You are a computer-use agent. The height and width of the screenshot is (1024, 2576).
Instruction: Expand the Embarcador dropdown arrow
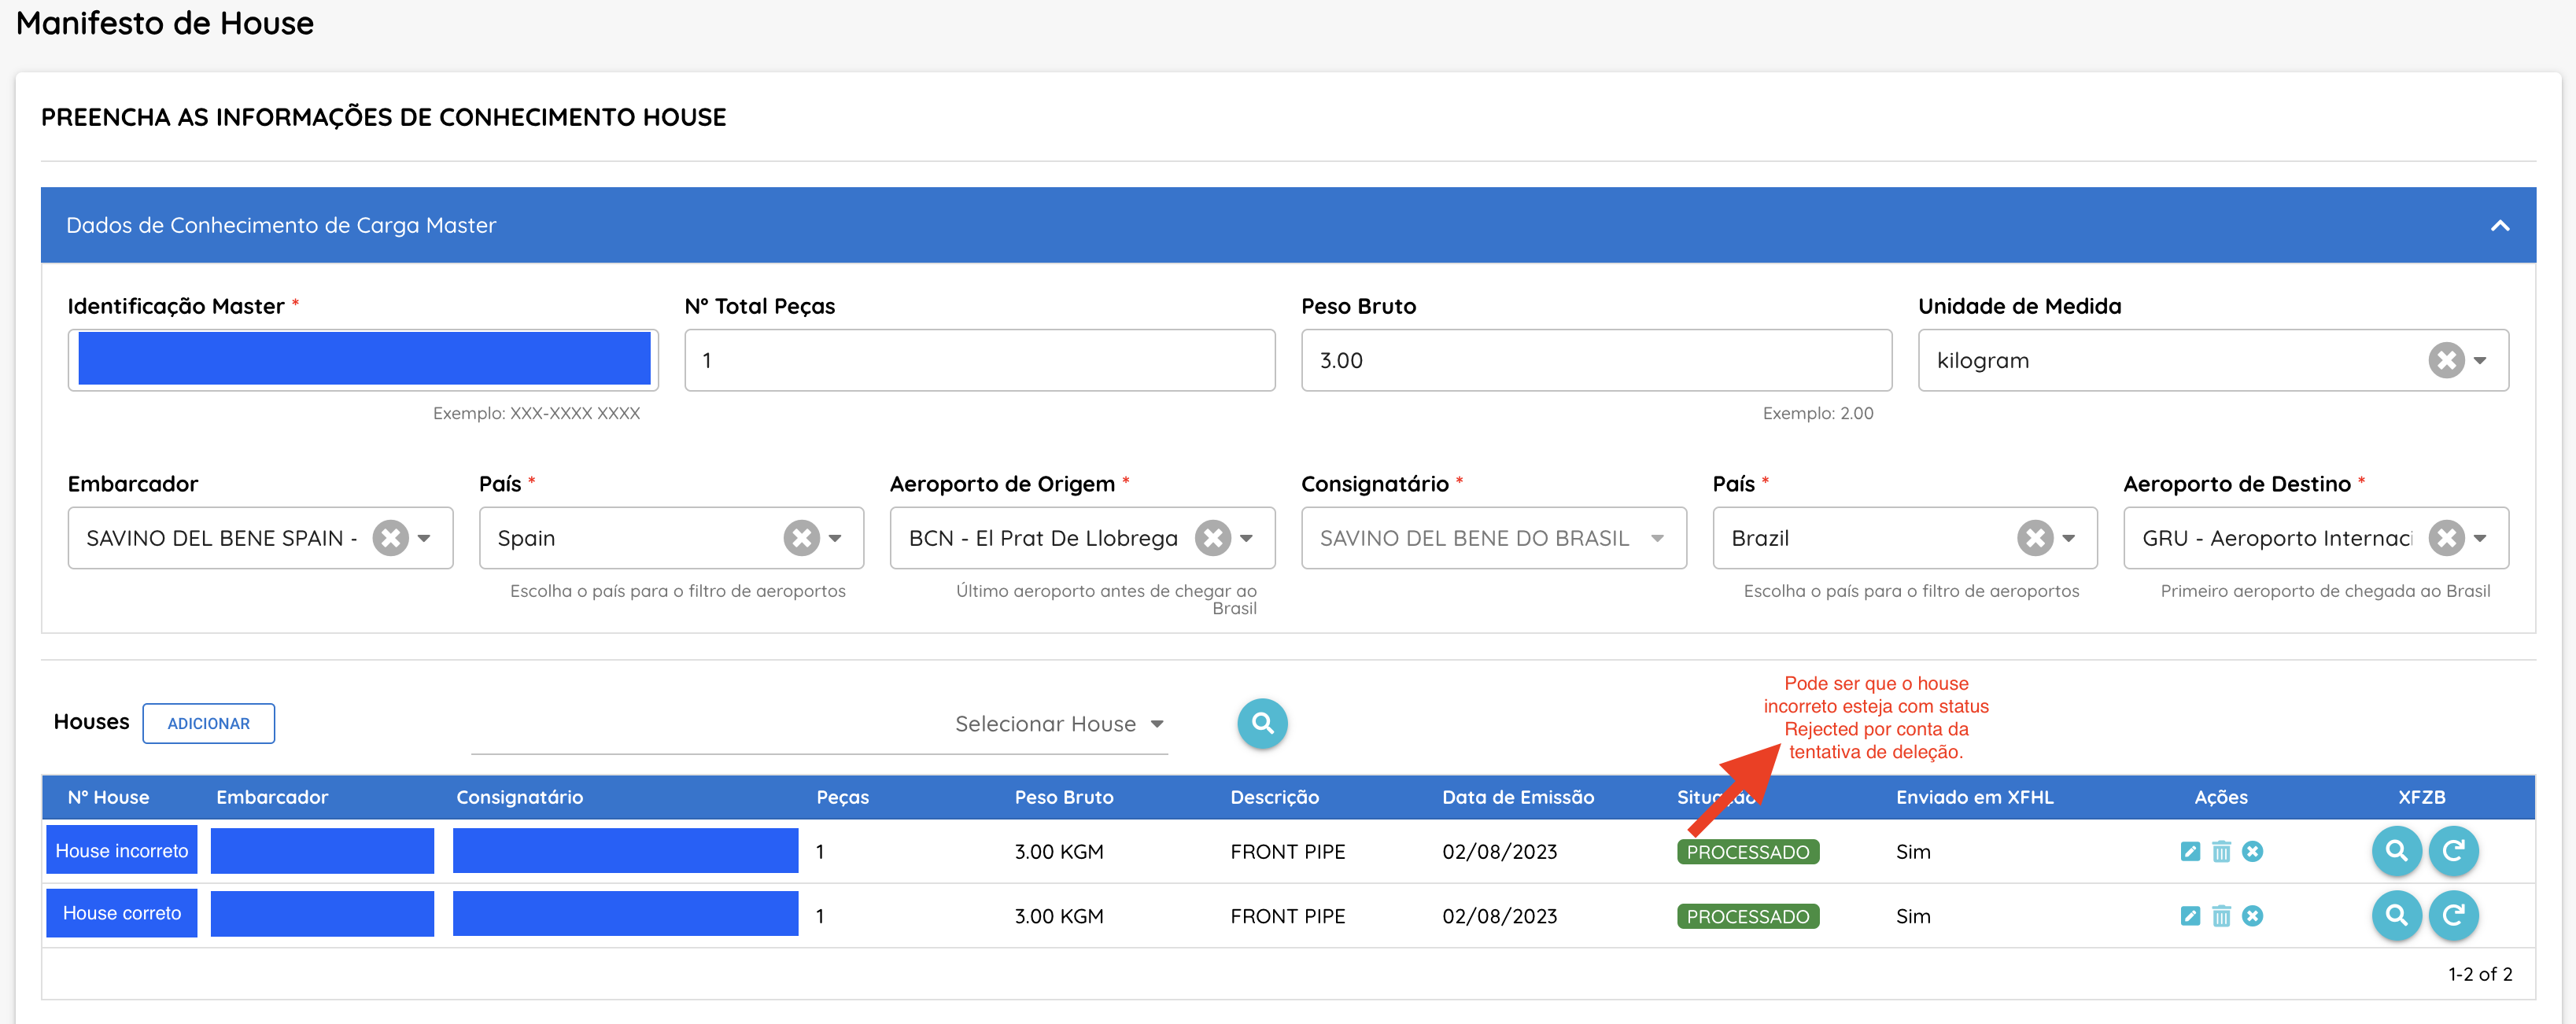pos(424,538)
